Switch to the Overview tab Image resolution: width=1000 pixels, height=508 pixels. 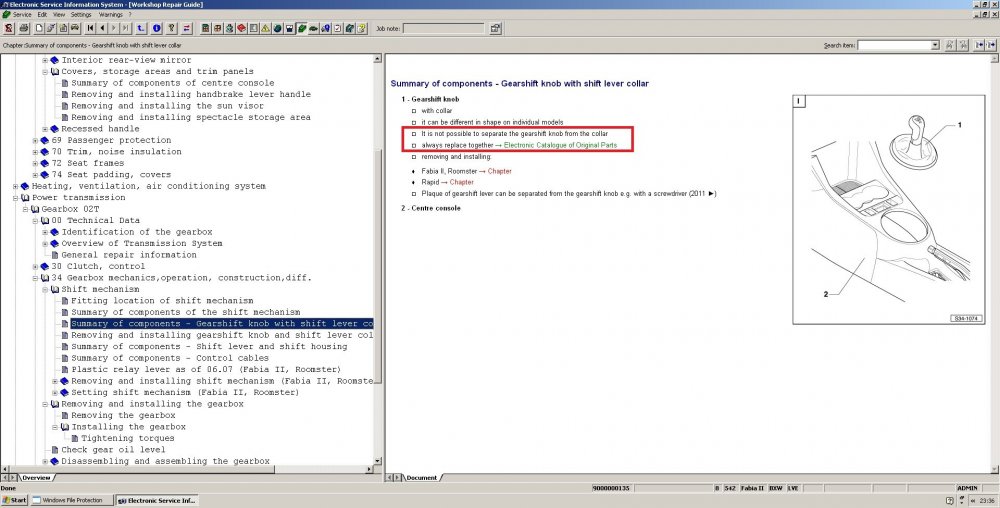pos(36,477)
